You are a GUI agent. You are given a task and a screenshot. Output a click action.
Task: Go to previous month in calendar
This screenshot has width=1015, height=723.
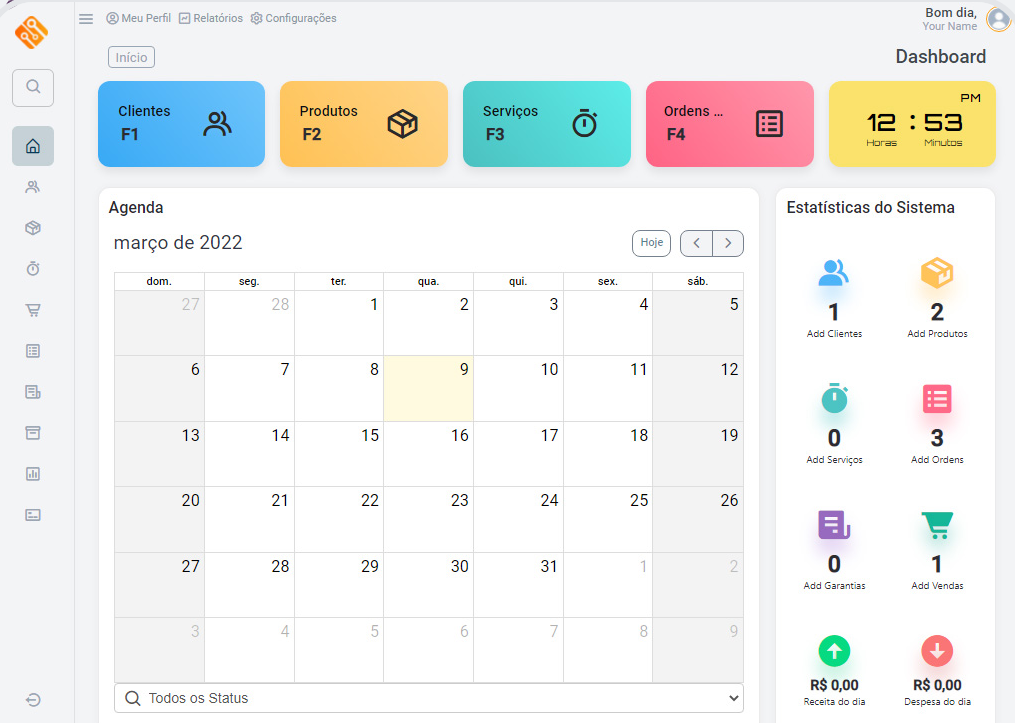pos(696,243)
